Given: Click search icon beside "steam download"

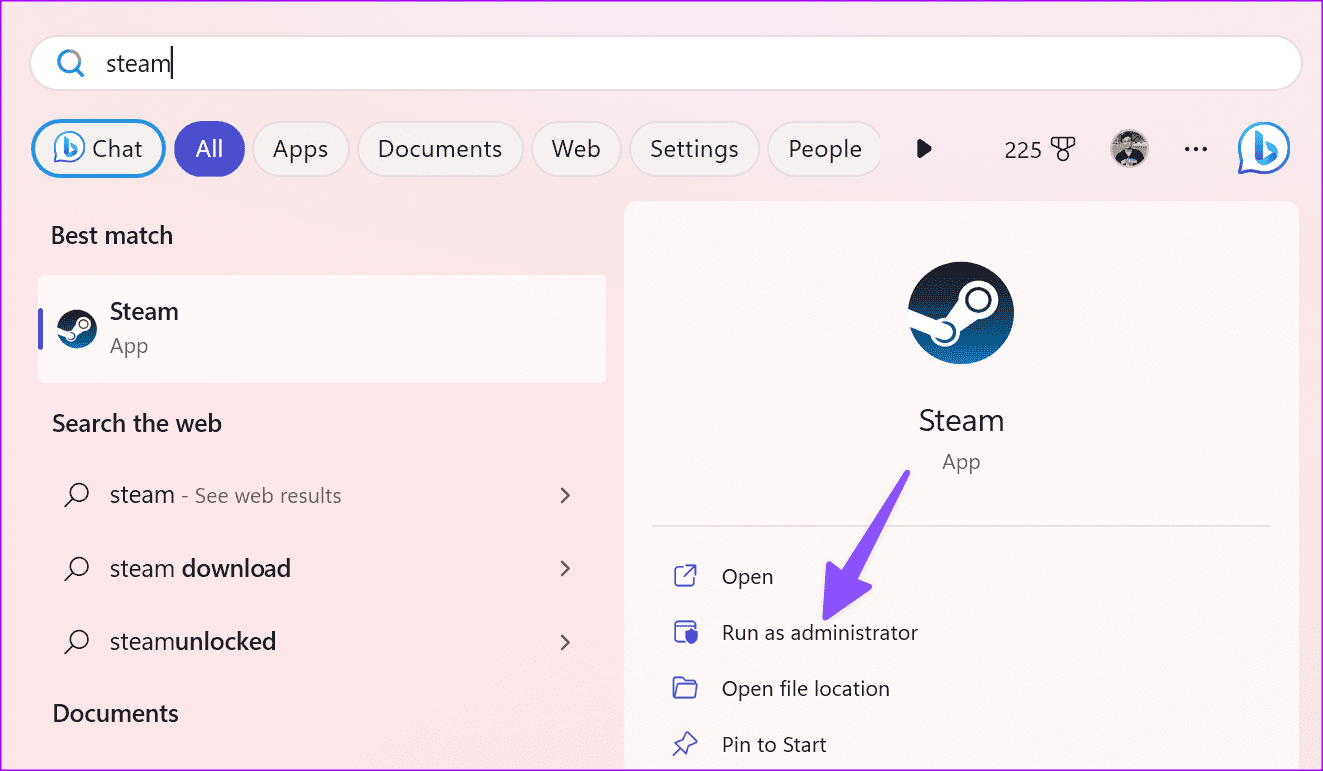Looking at the screenshot, I should coord(76,569).
